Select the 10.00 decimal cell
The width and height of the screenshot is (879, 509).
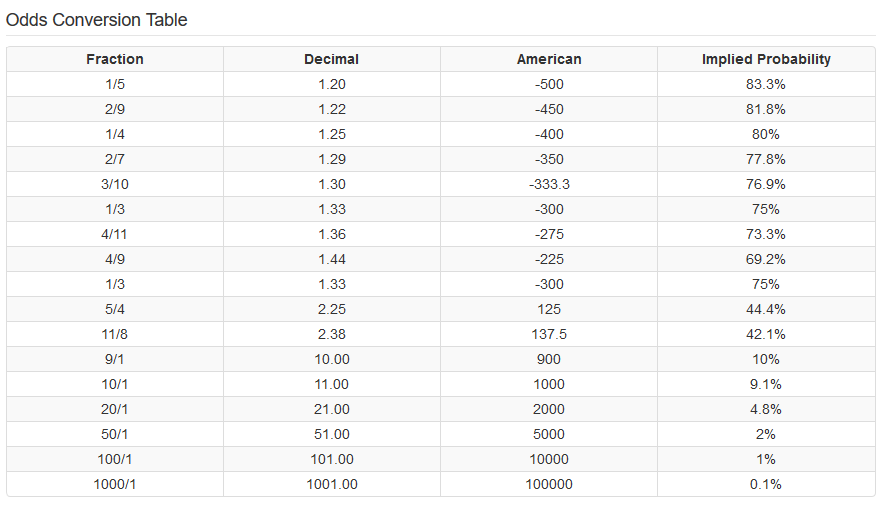point(332,359)
